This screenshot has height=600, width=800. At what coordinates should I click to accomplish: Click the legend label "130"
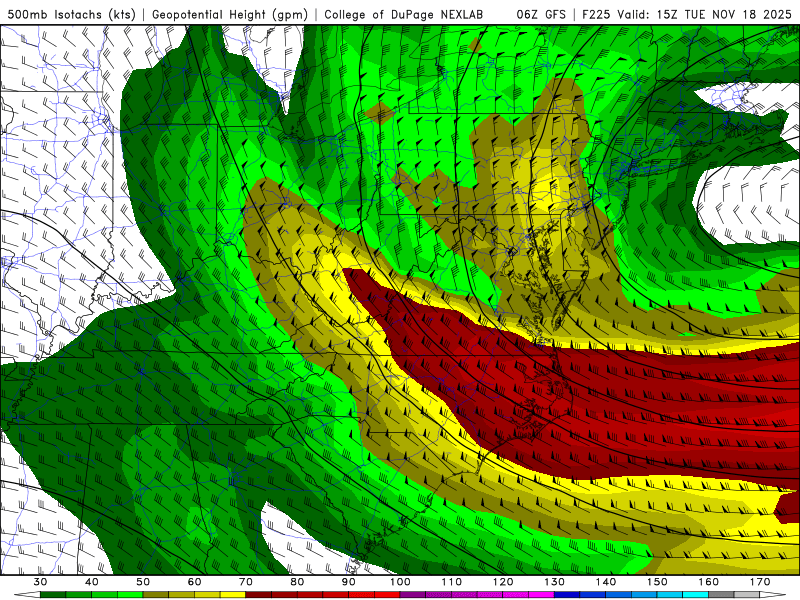(x=555, y=582)
